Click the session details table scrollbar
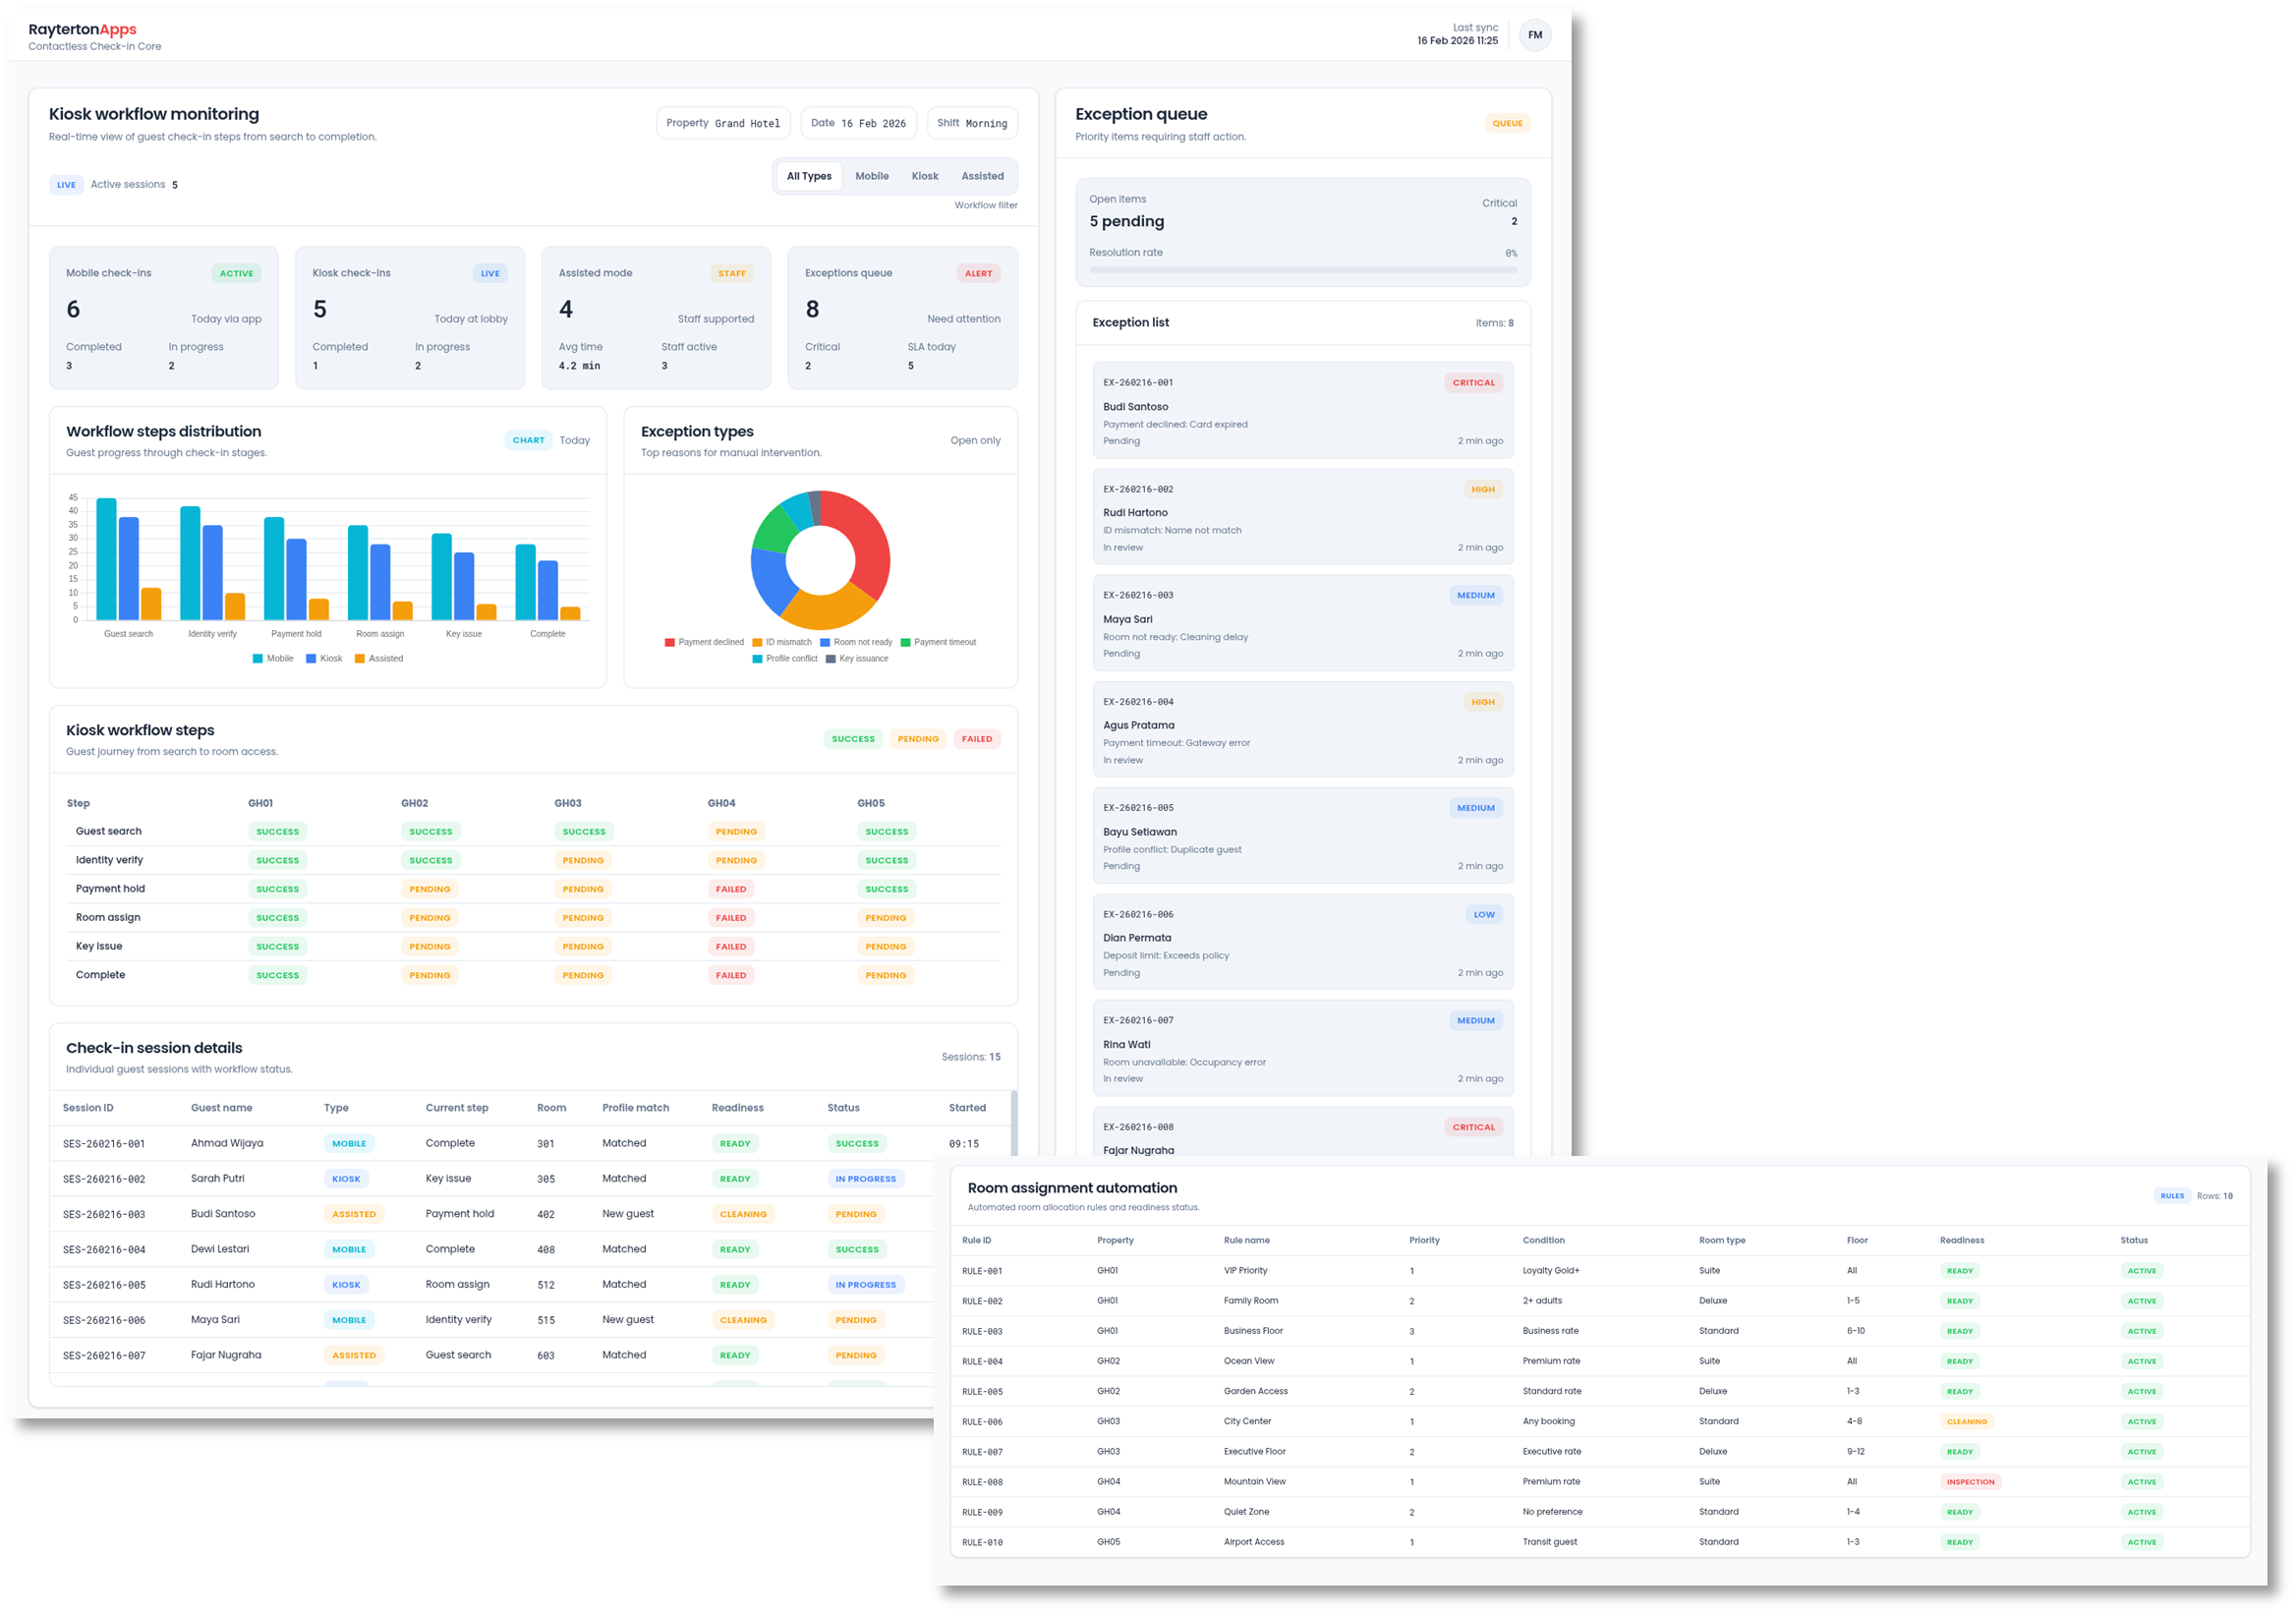This screenshot has height=1614, width=2296. pos(1014,1125)
